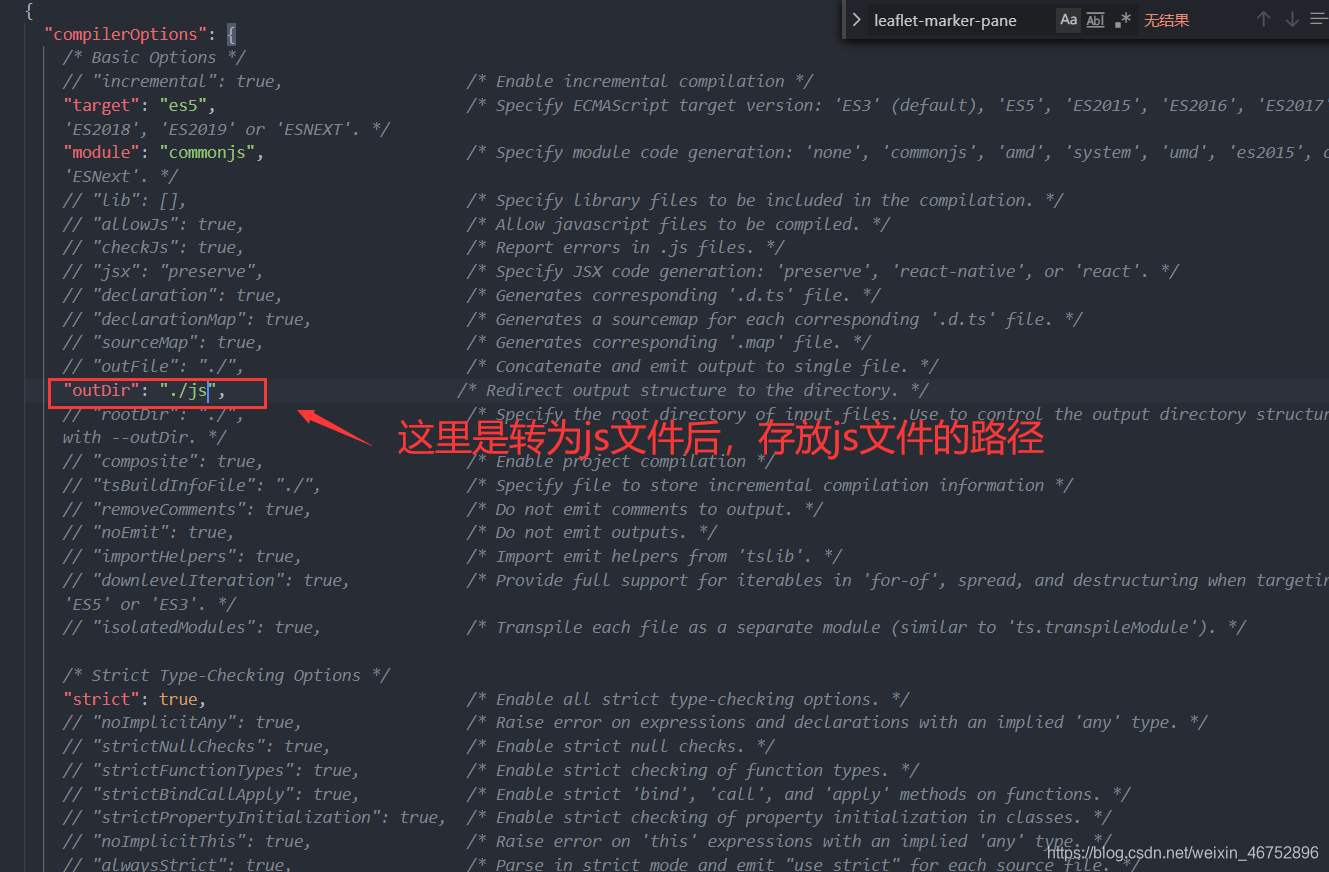This screenshot has height=872, width=1329.
Task: Click the commented "noImplicitThis": true line
Action: [x=187, y=841]
